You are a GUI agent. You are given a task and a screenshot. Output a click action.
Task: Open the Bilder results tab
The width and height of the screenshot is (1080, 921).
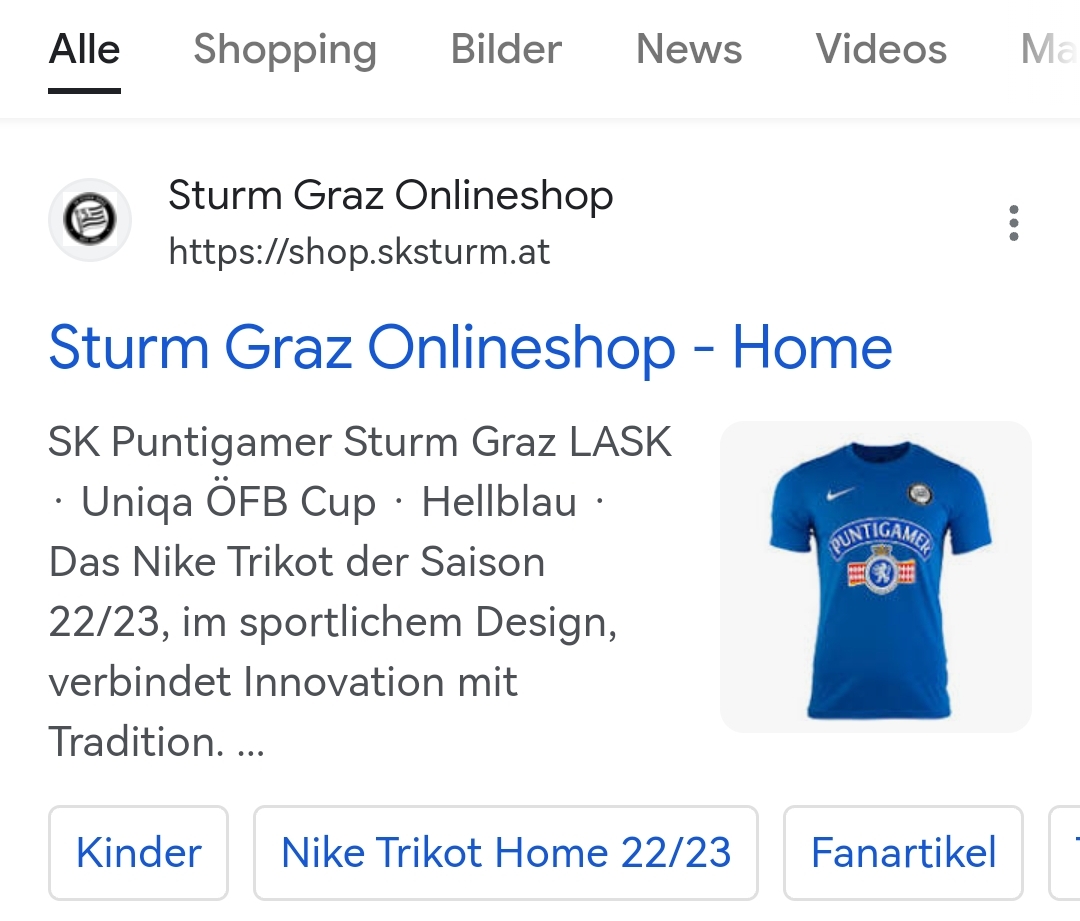point(506,50)
